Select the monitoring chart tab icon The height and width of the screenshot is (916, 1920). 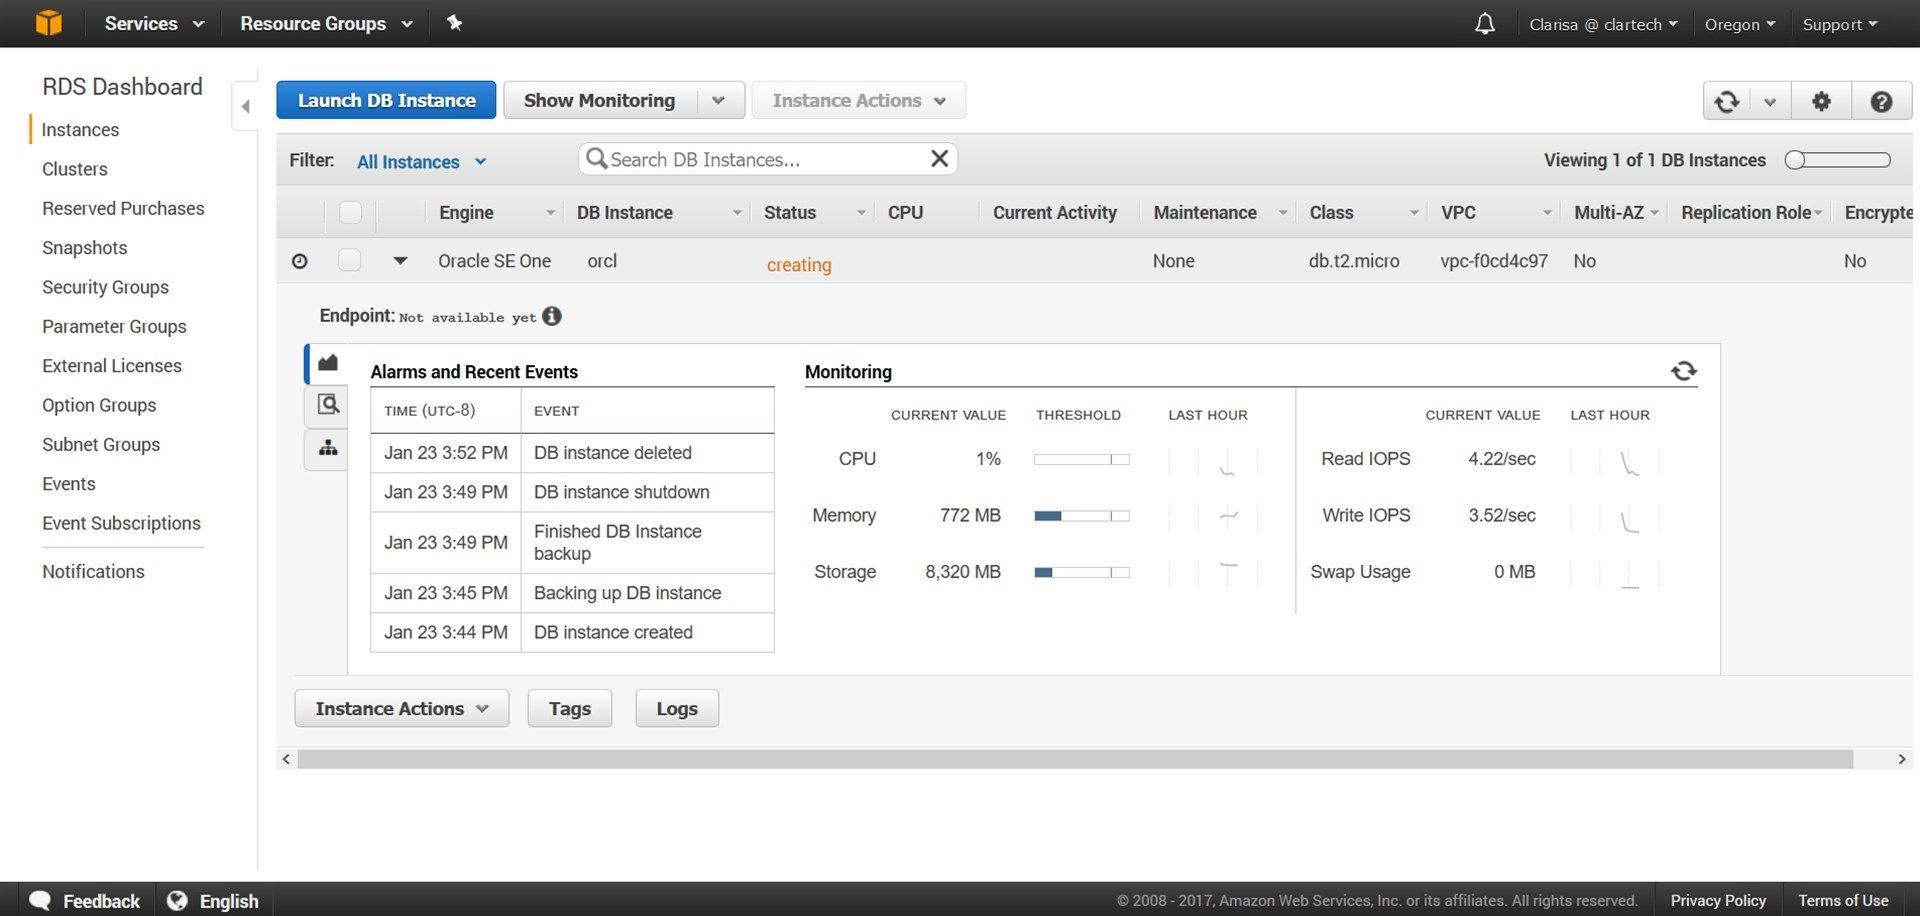coord(327,363)
